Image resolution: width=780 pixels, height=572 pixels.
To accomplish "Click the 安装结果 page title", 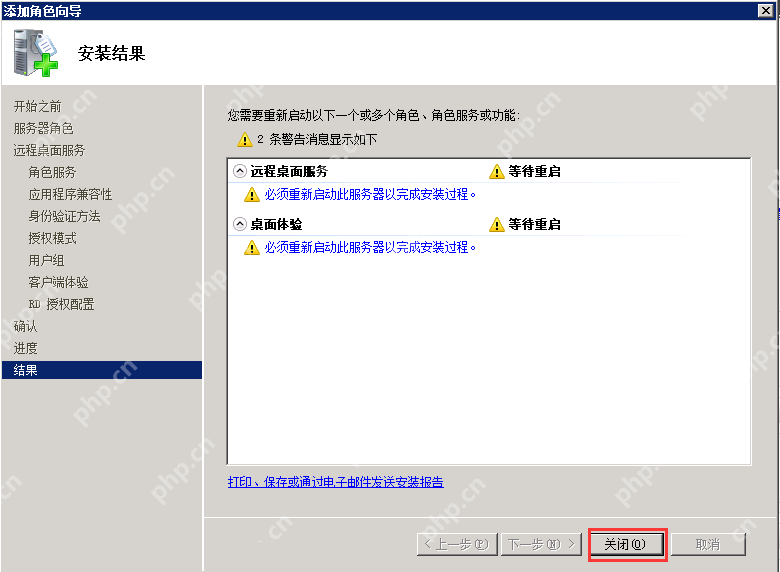I will tap(111, 53).
